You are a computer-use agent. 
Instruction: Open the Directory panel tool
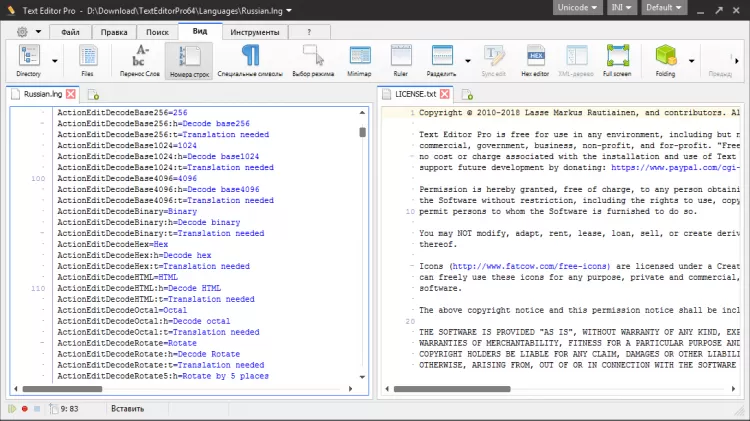29,60
